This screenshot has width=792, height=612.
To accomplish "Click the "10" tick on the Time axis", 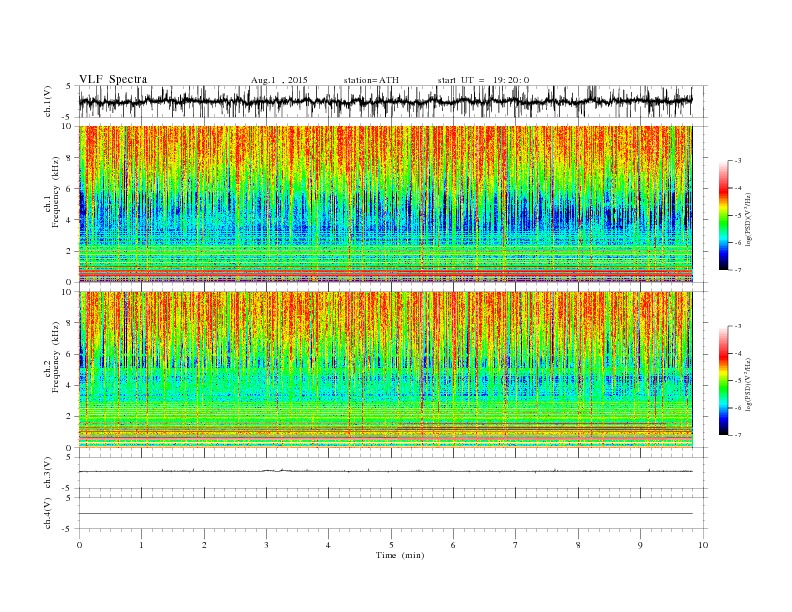I will pyautogui.click(x=703, y=545).
